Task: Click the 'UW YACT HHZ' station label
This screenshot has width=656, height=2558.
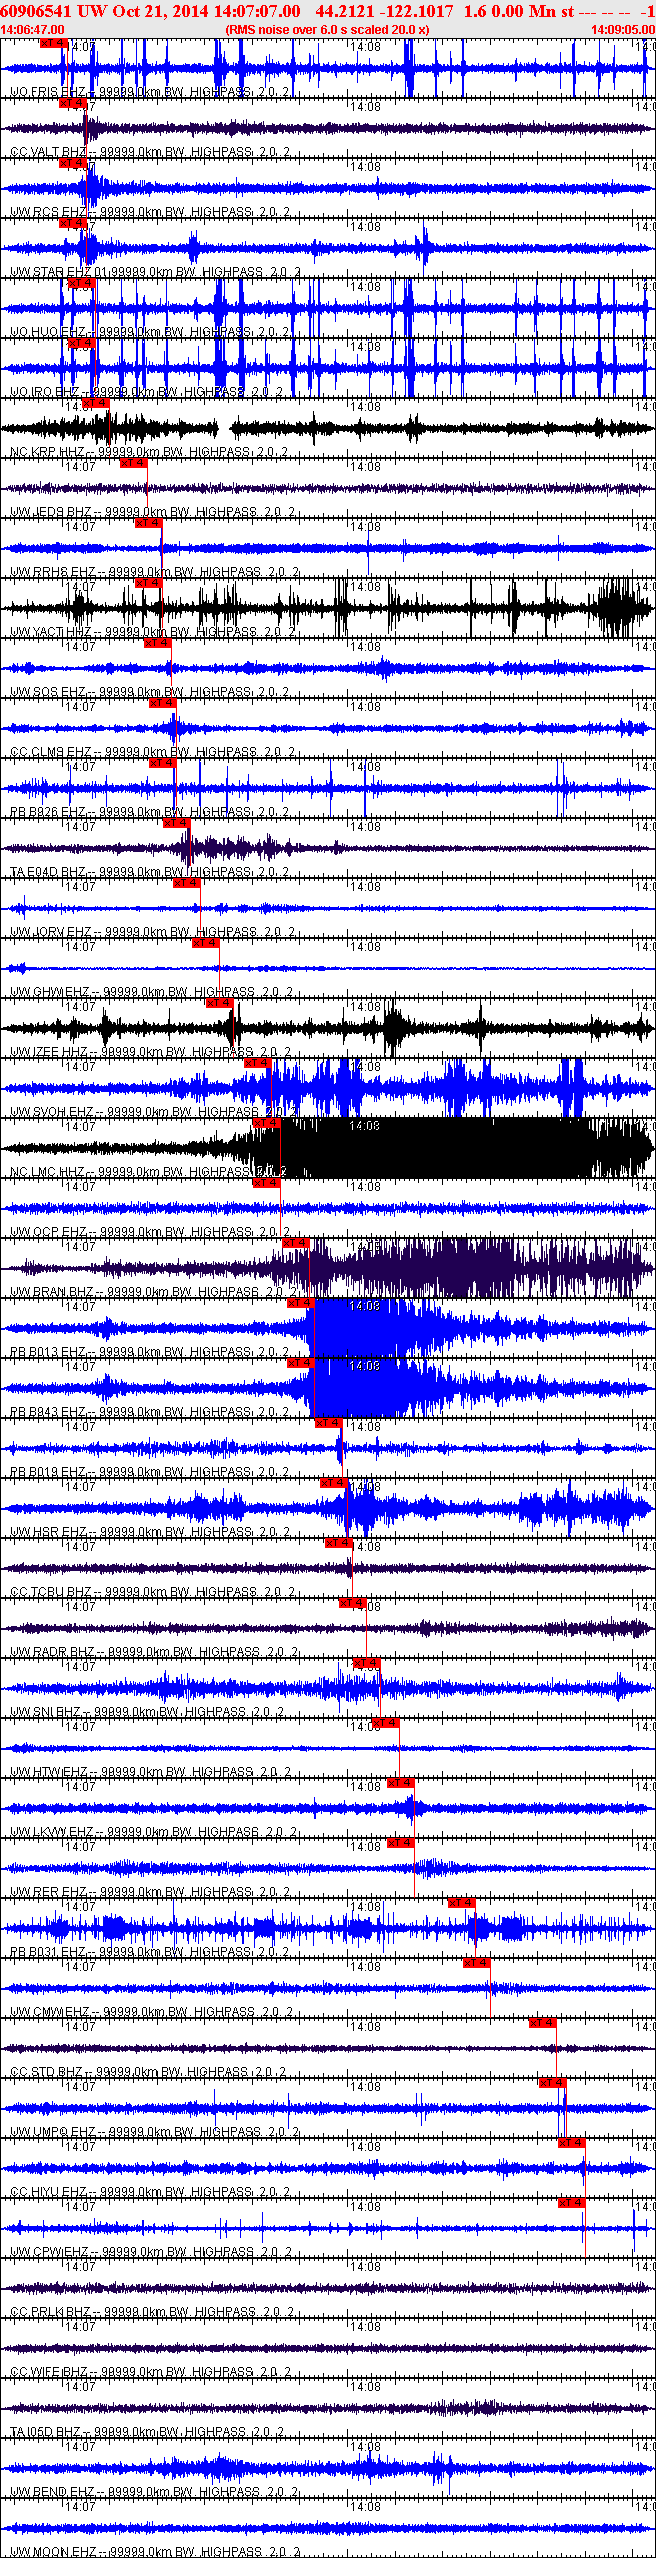Action: pos(51,632)
